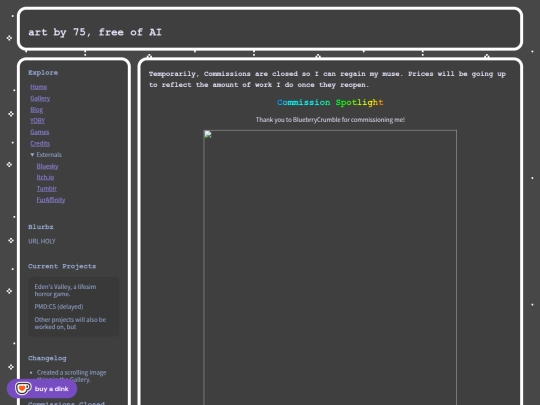Click the 'art by 75, free of AI' title
This screenshot has height=405, width=540.
click(x=95, y=32)
